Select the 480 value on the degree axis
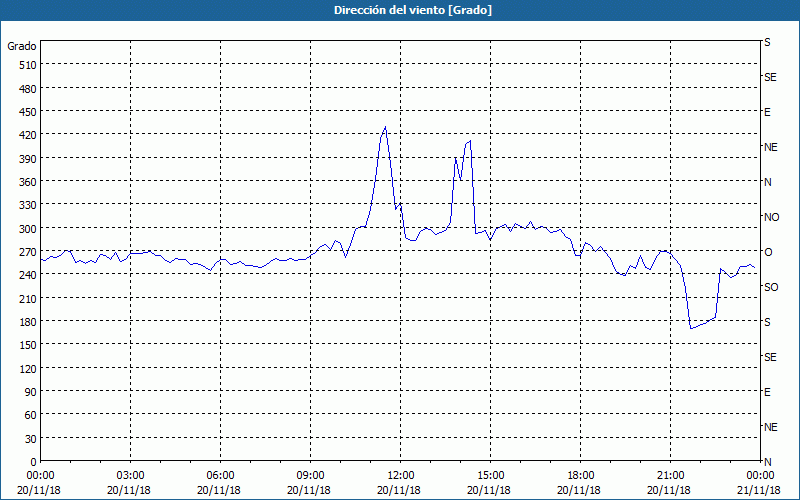 (x=28, y=89)
